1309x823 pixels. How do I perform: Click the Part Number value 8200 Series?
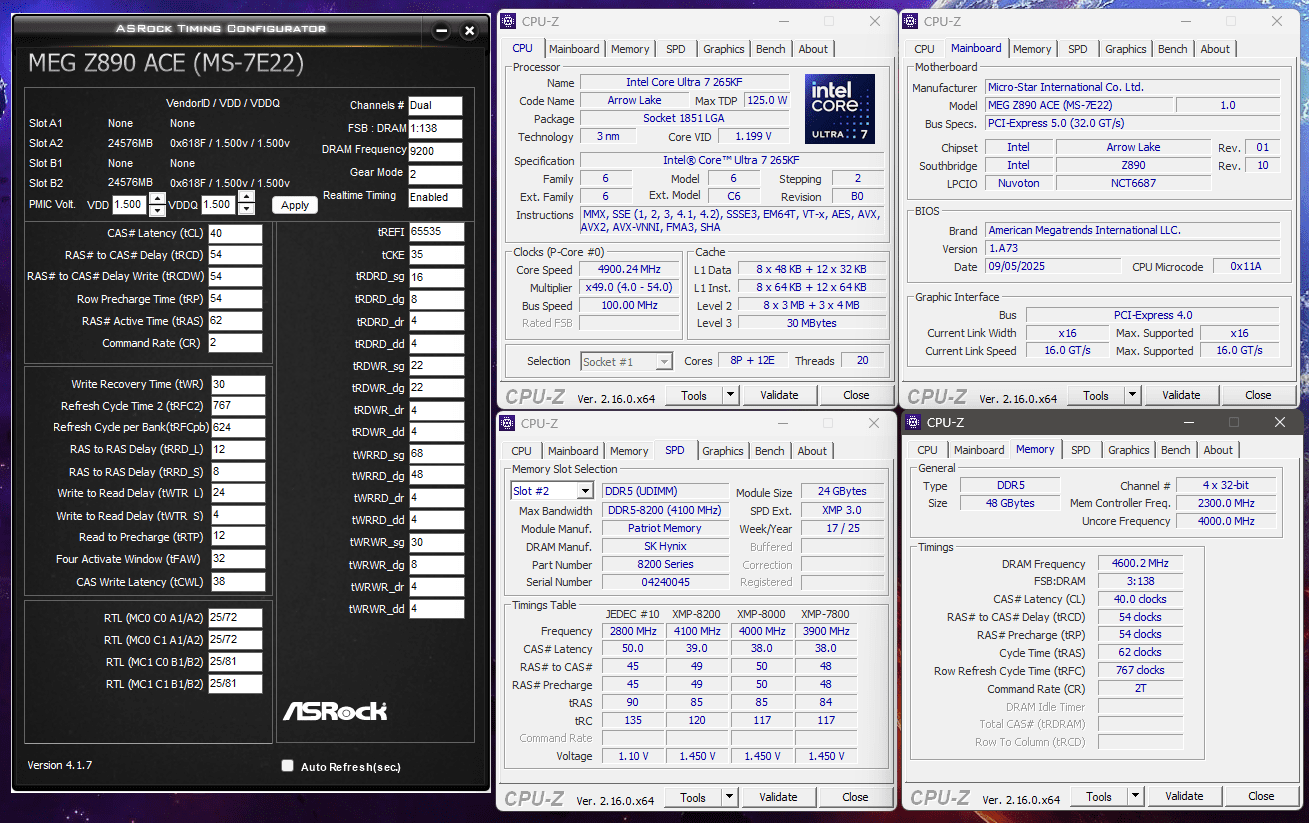tap(665, 565)
